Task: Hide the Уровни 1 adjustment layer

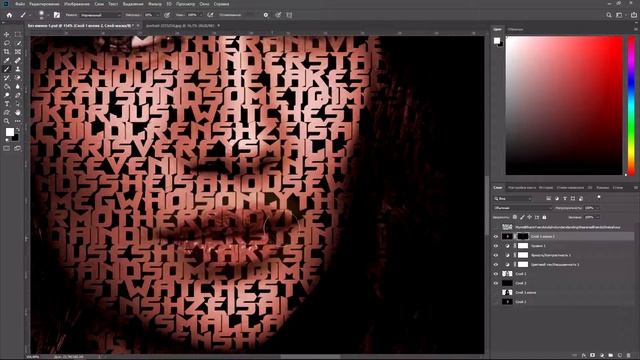Action: point(496,246)
